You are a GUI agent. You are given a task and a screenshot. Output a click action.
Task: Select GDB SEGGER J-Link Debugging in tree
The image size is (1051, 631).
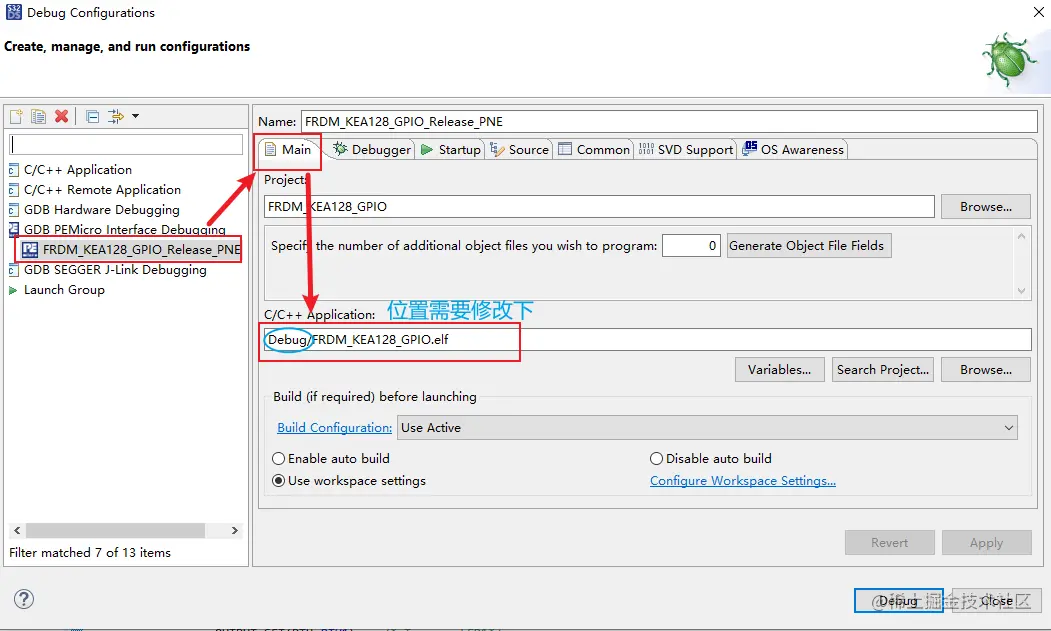point(115,270)
